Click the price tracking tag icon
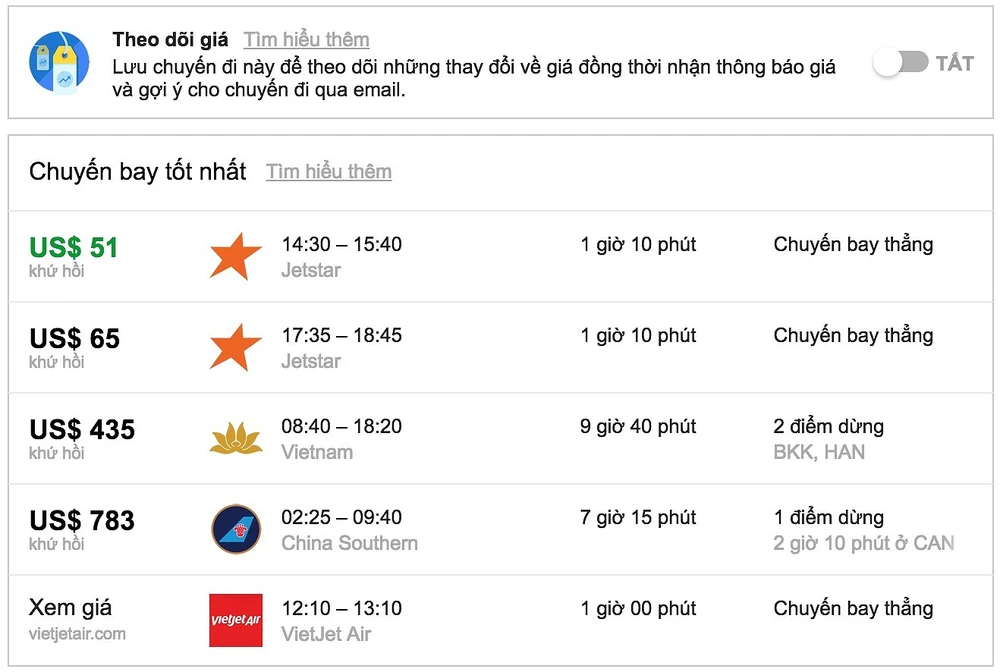Viewport: 1000px width, 672px height. [x=59, y=62]
